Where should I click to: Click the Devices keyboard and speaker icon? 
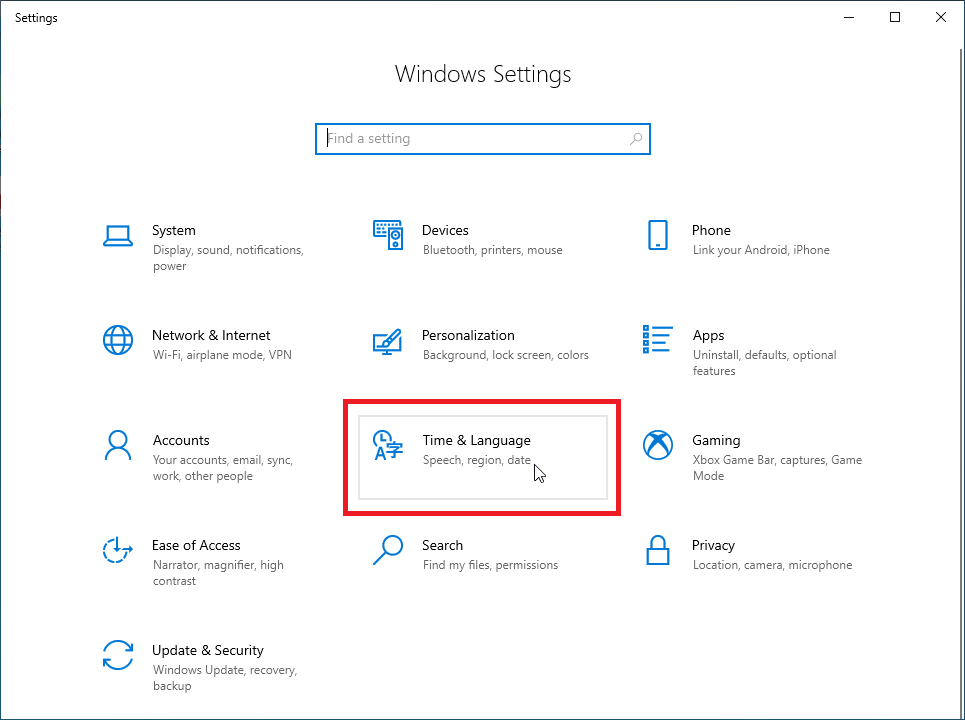click(x=388, y=235)
